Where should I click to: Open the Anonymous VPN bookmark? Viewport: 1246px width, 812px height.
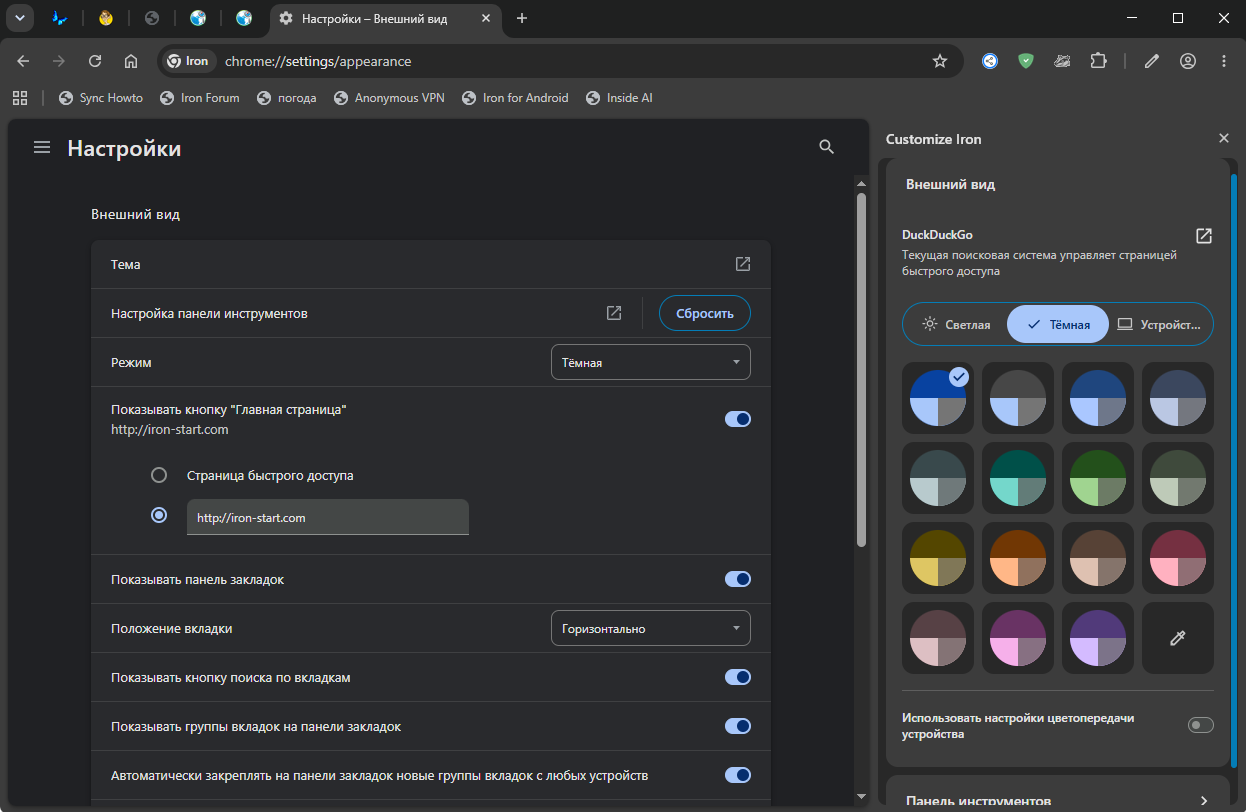389,98
